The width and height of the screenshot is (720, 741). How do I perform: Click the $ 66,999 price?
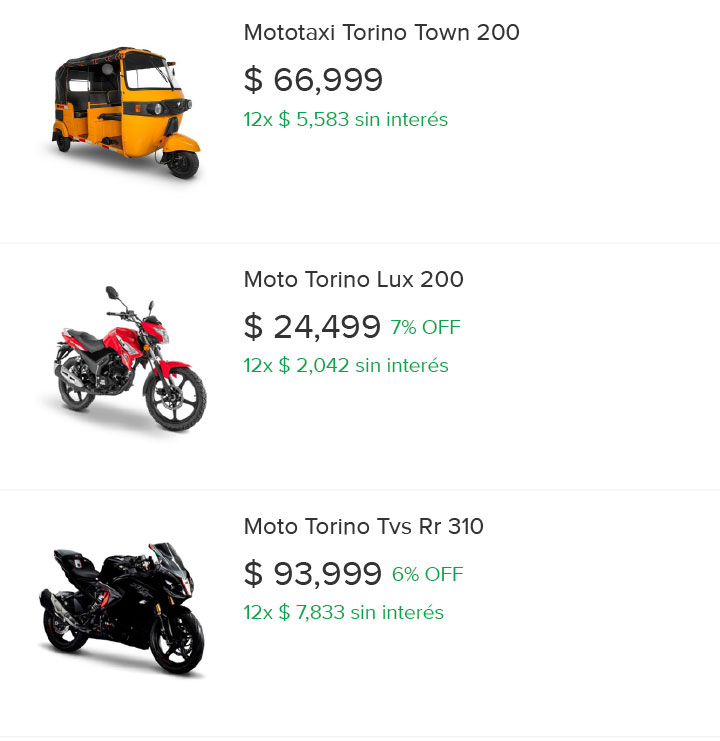click(x=313, y=79)
